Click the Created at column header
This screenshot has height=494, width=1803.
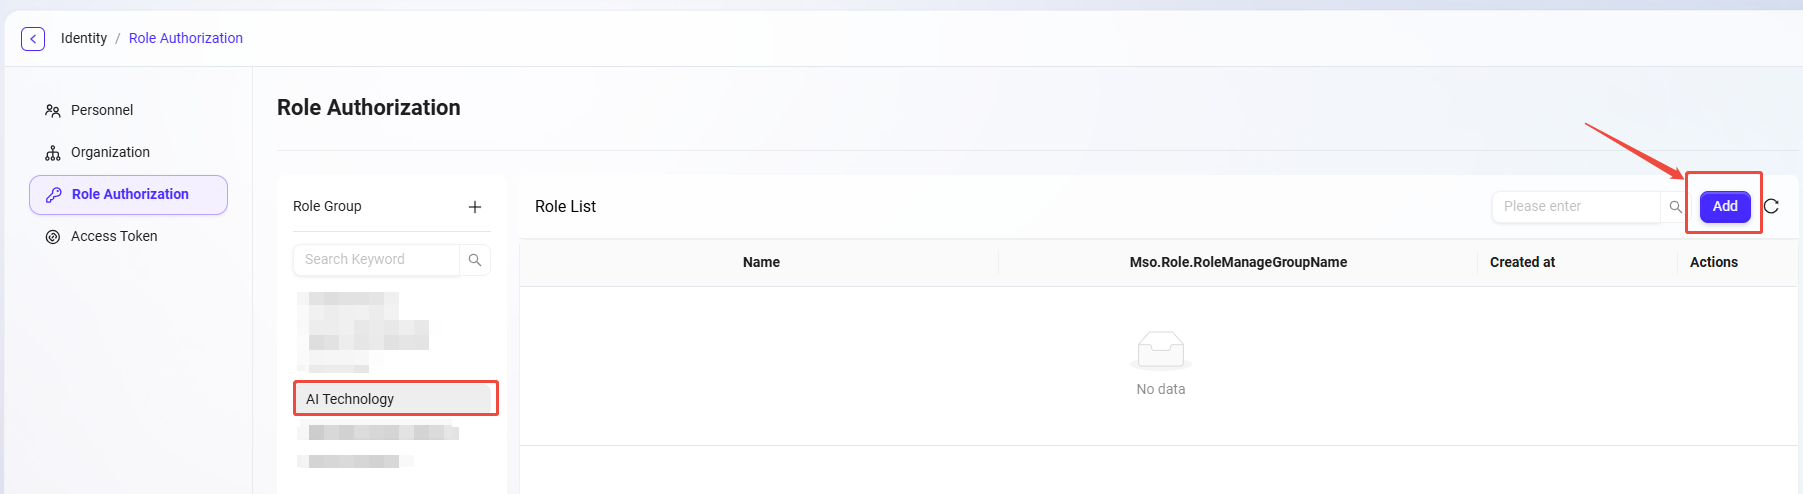coord(1522,262)
